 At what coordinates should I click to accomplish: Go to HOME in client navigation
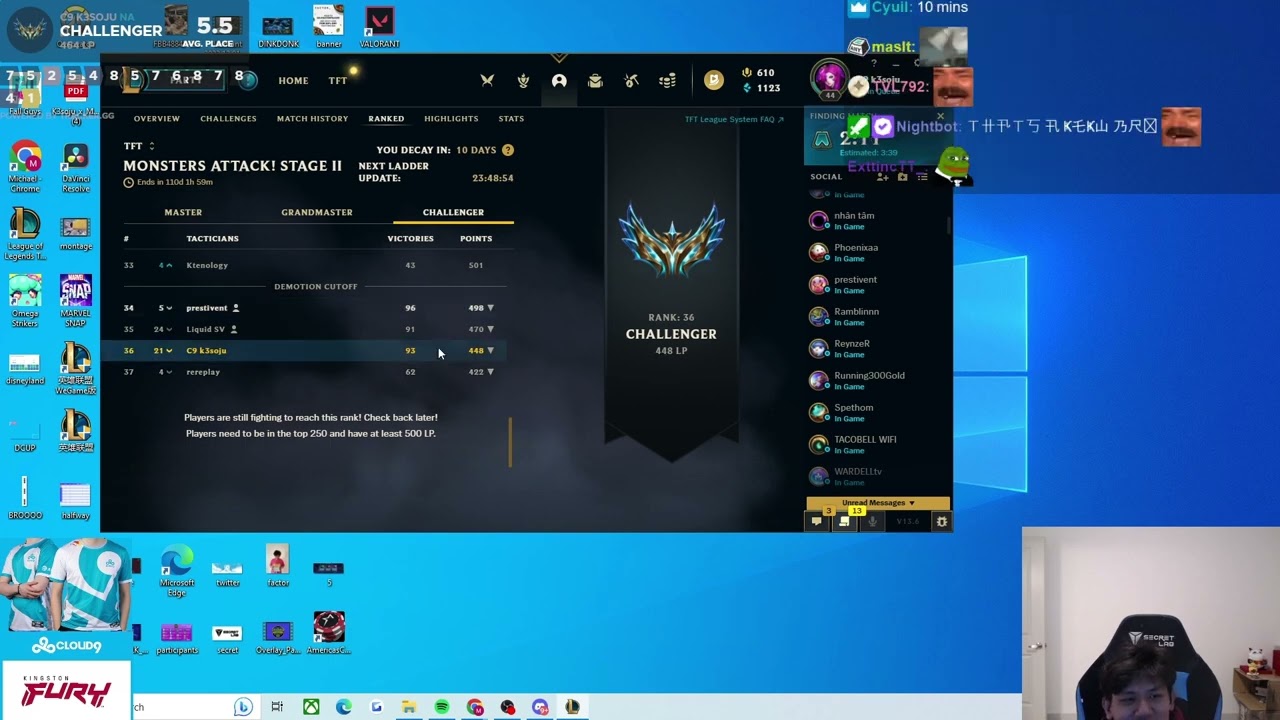pos(293,81)
